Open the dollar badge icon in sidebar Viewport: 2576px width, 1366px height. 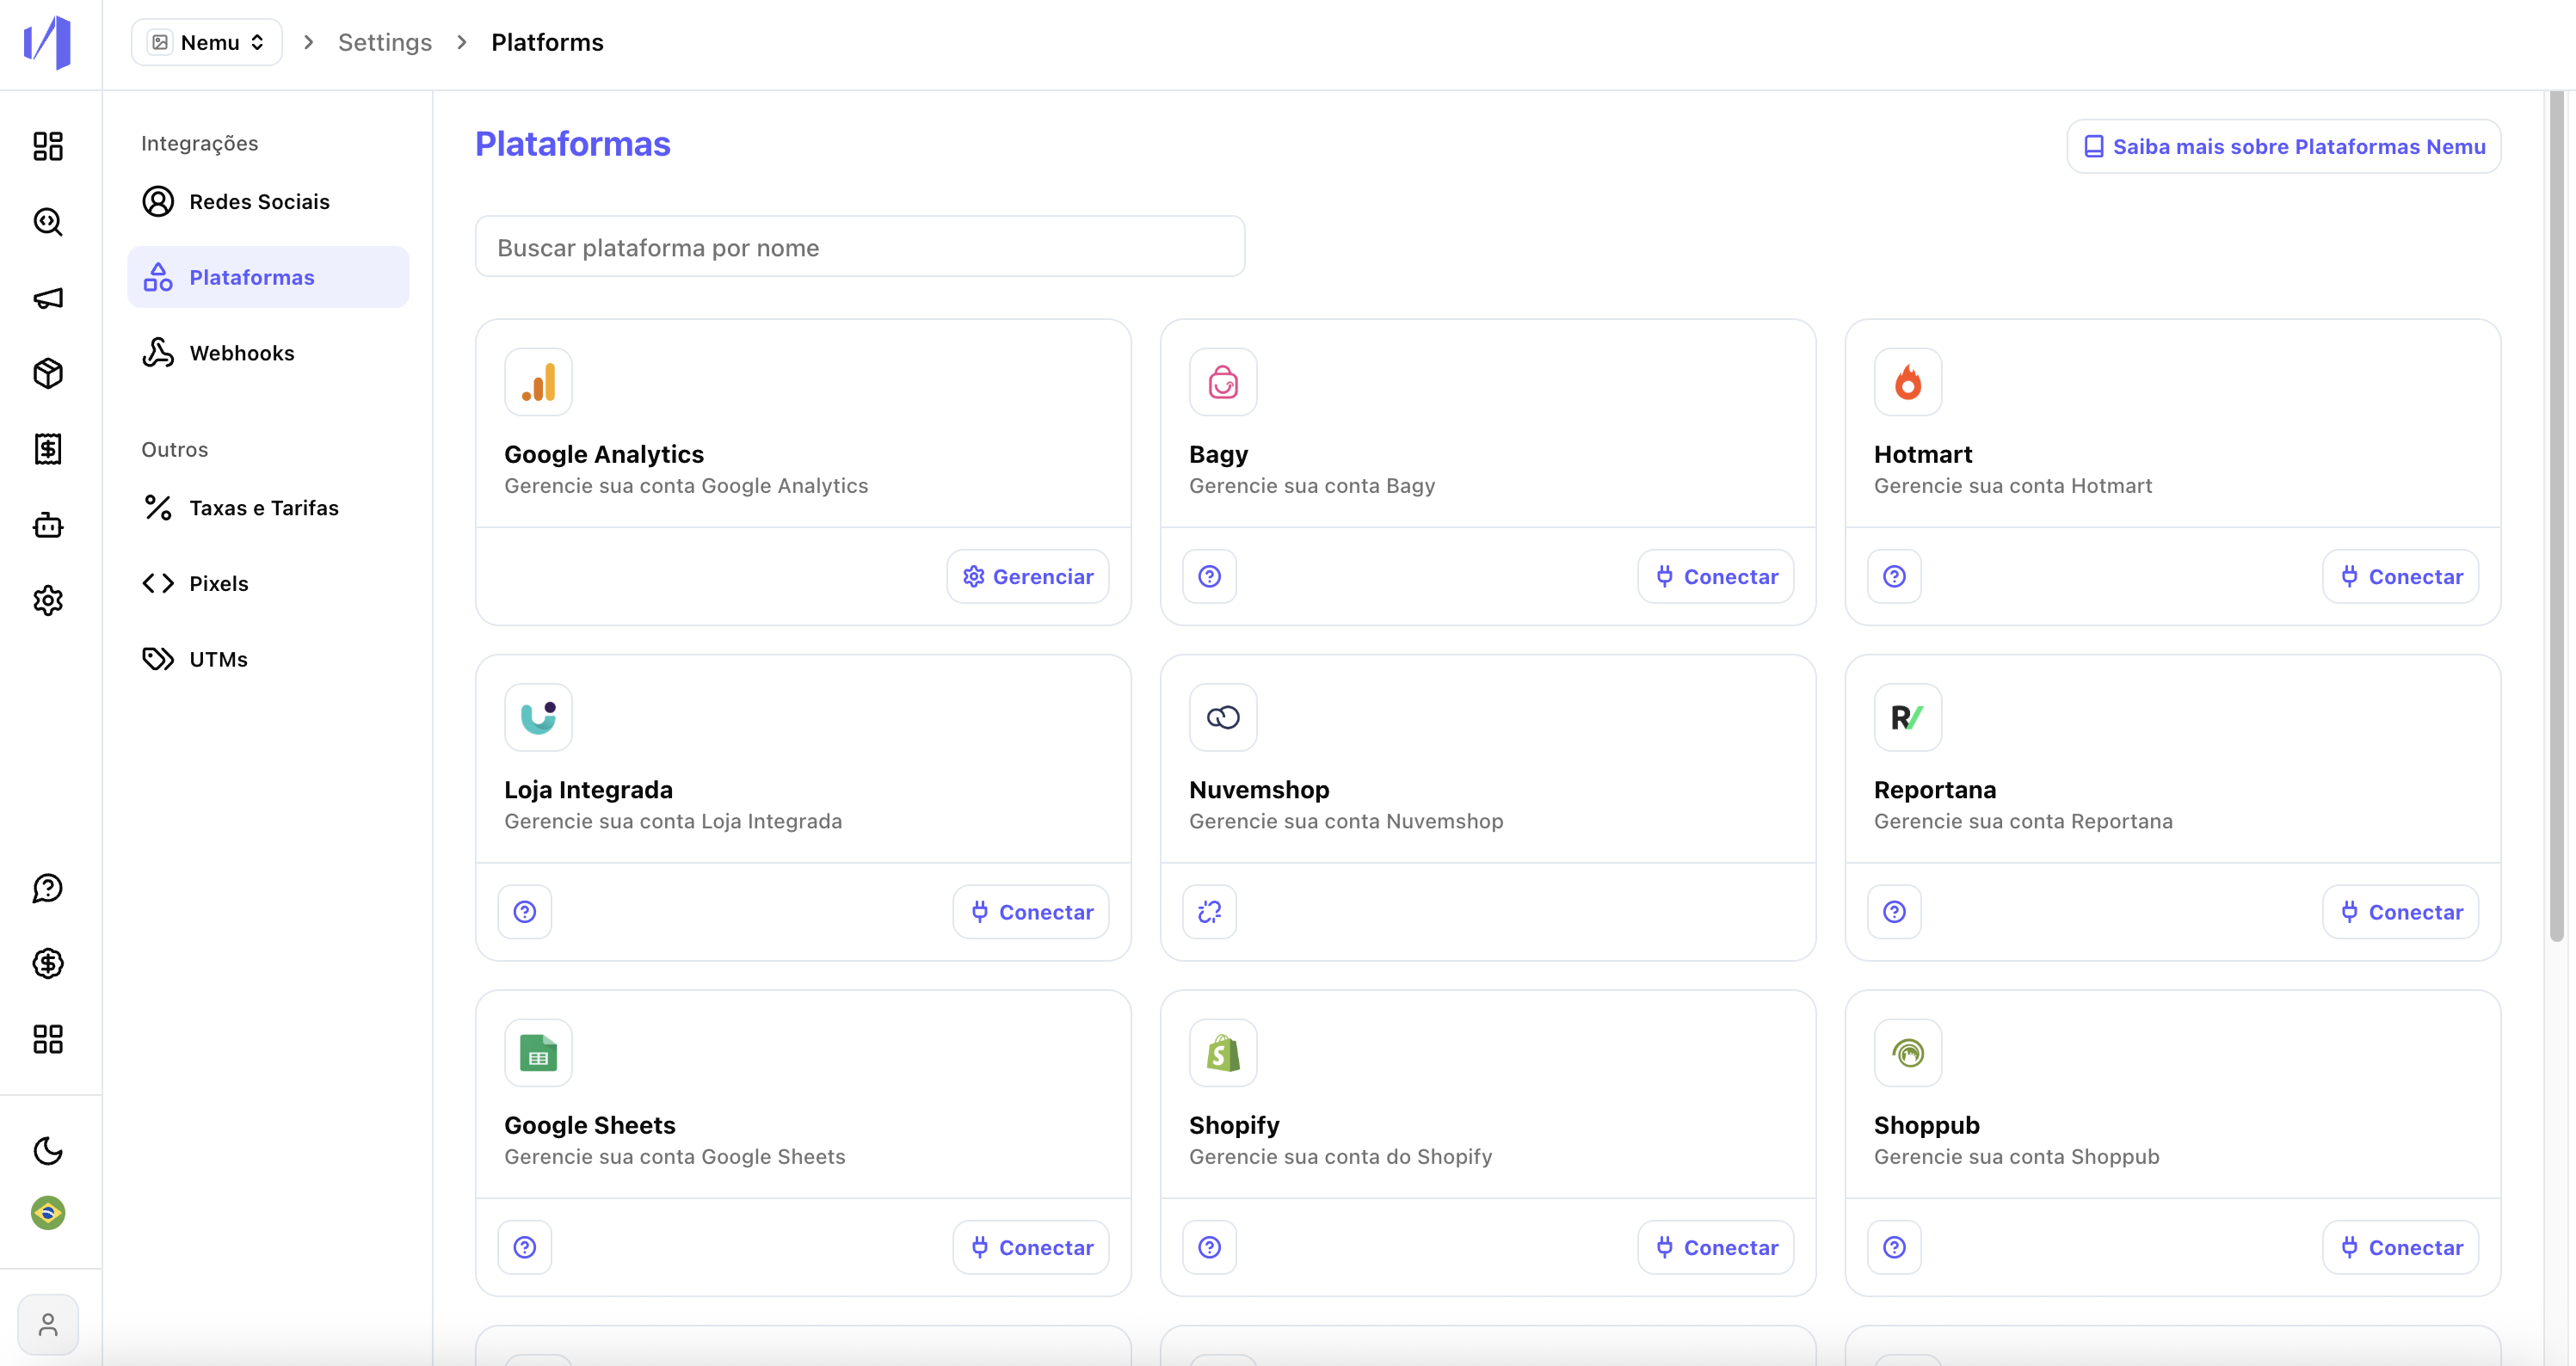48,964
